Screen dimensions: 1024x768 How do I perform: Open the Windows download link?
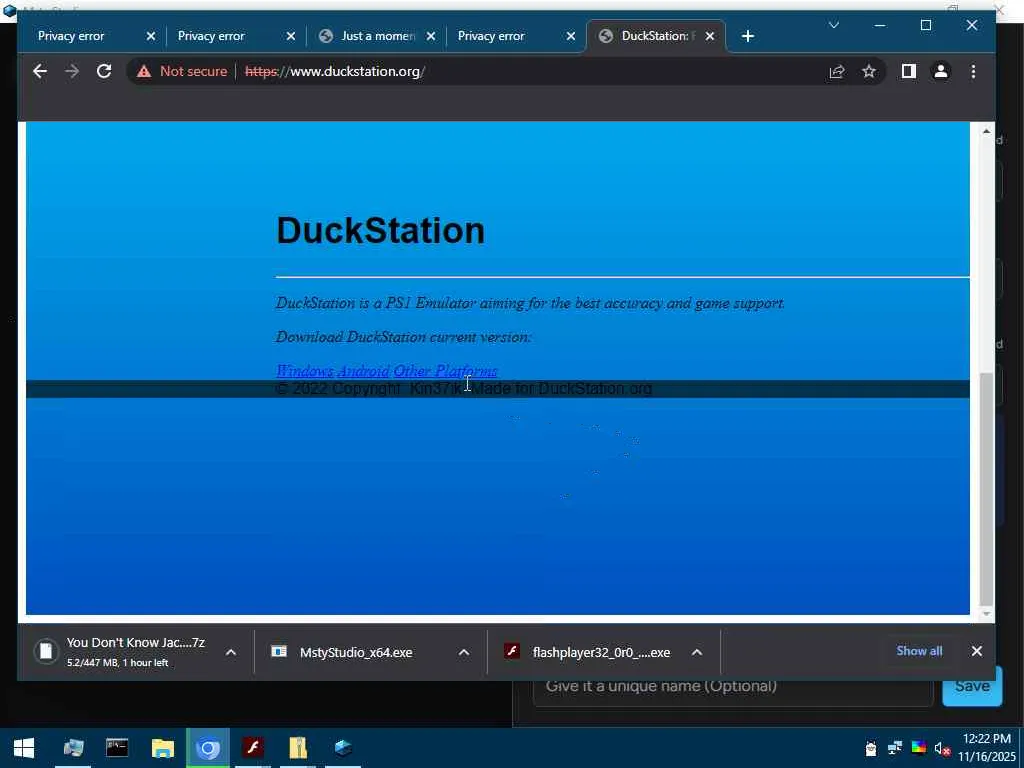(304, 371)
